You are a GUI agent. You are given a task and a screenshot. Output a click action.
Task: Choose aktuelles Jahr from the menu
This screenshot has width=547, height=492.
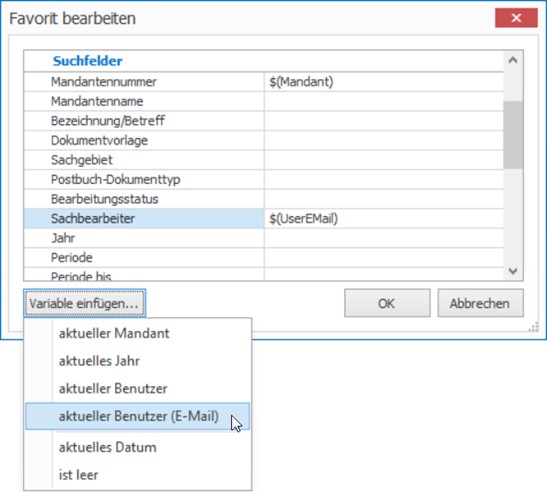point(138,361)
